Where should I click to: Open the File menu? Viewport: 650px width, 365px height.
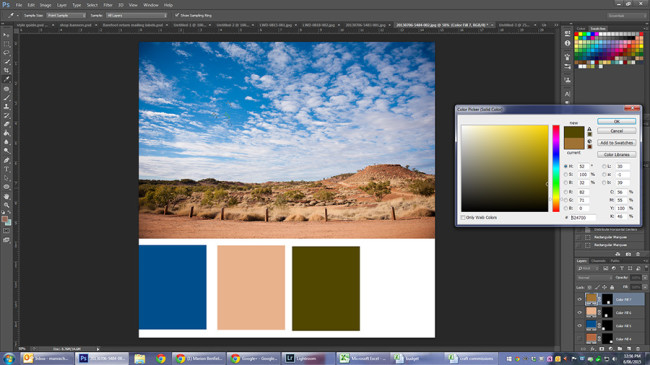[19, 5]
